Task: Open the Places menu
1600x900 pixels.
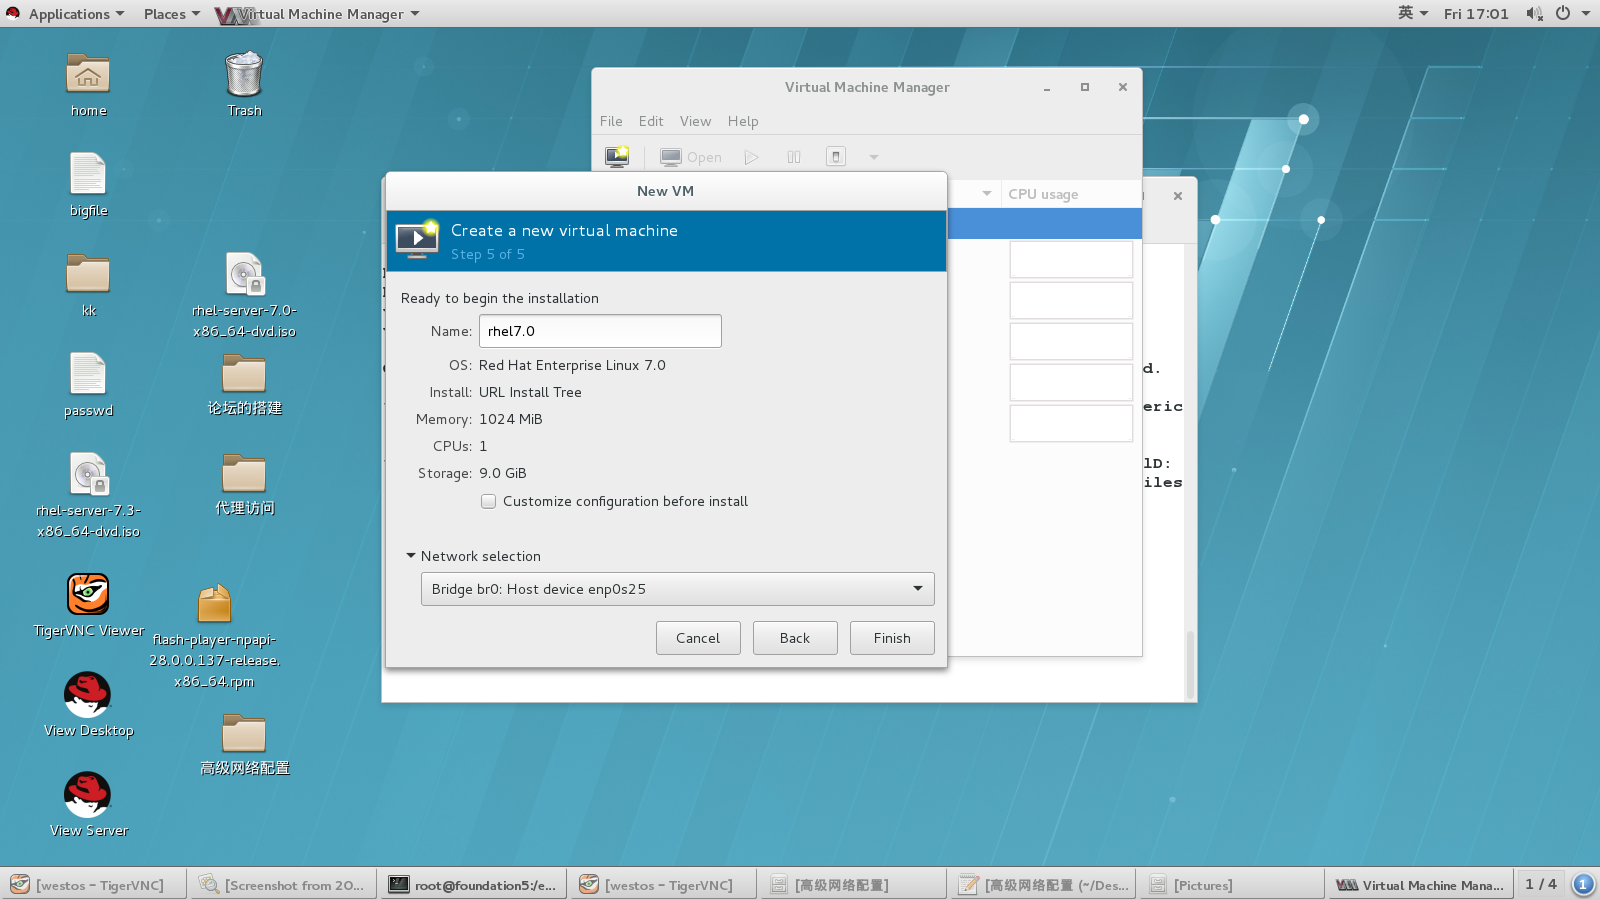Action: tap(171, 13)
